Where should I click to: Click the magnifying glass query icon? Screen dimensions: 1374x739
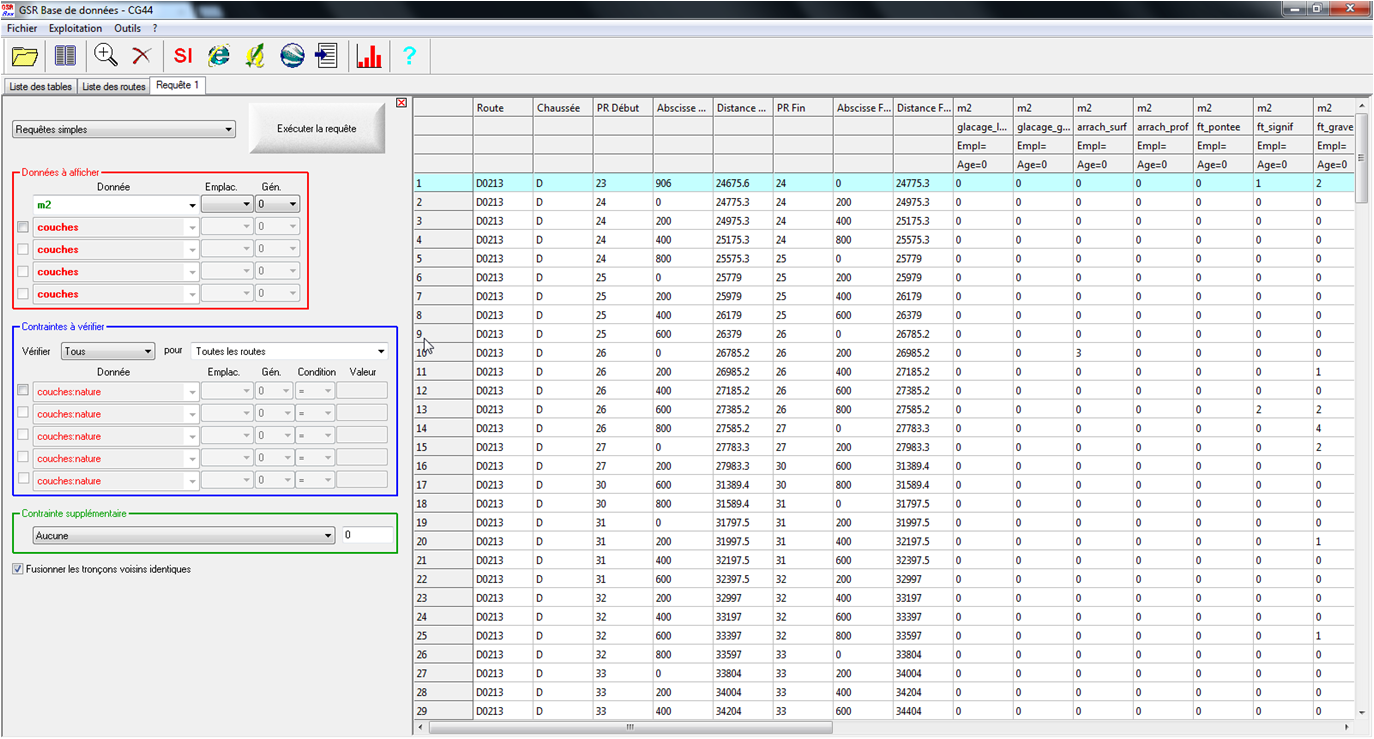coord(106,56)
